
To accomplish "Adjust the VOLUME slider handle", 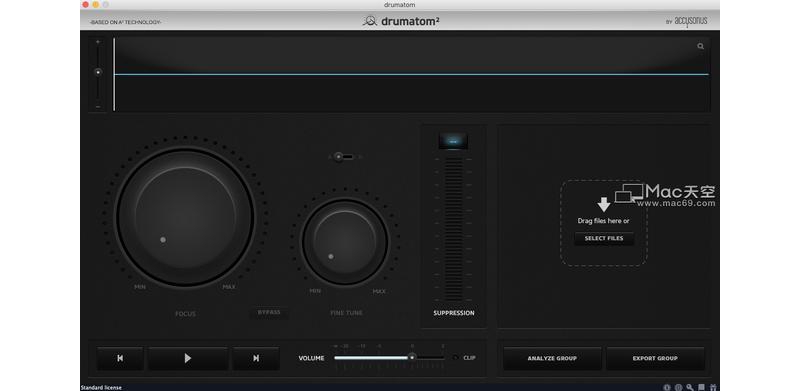I will click(x=412, y=357).
